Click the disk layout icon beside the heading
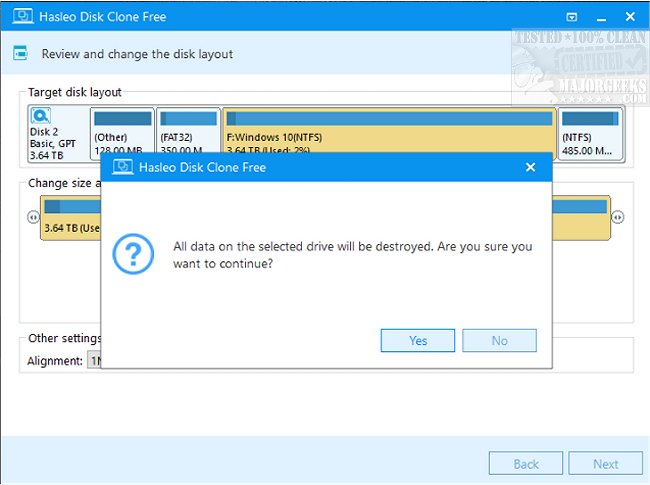 20,53
